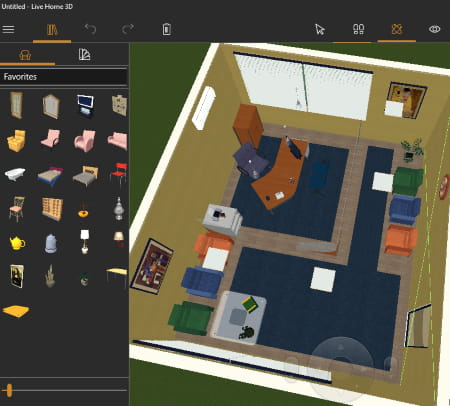Select the pink sofa thumbnail
This screenshot has height=406, width=450.
pyautogui.click(x=117, y=141)
